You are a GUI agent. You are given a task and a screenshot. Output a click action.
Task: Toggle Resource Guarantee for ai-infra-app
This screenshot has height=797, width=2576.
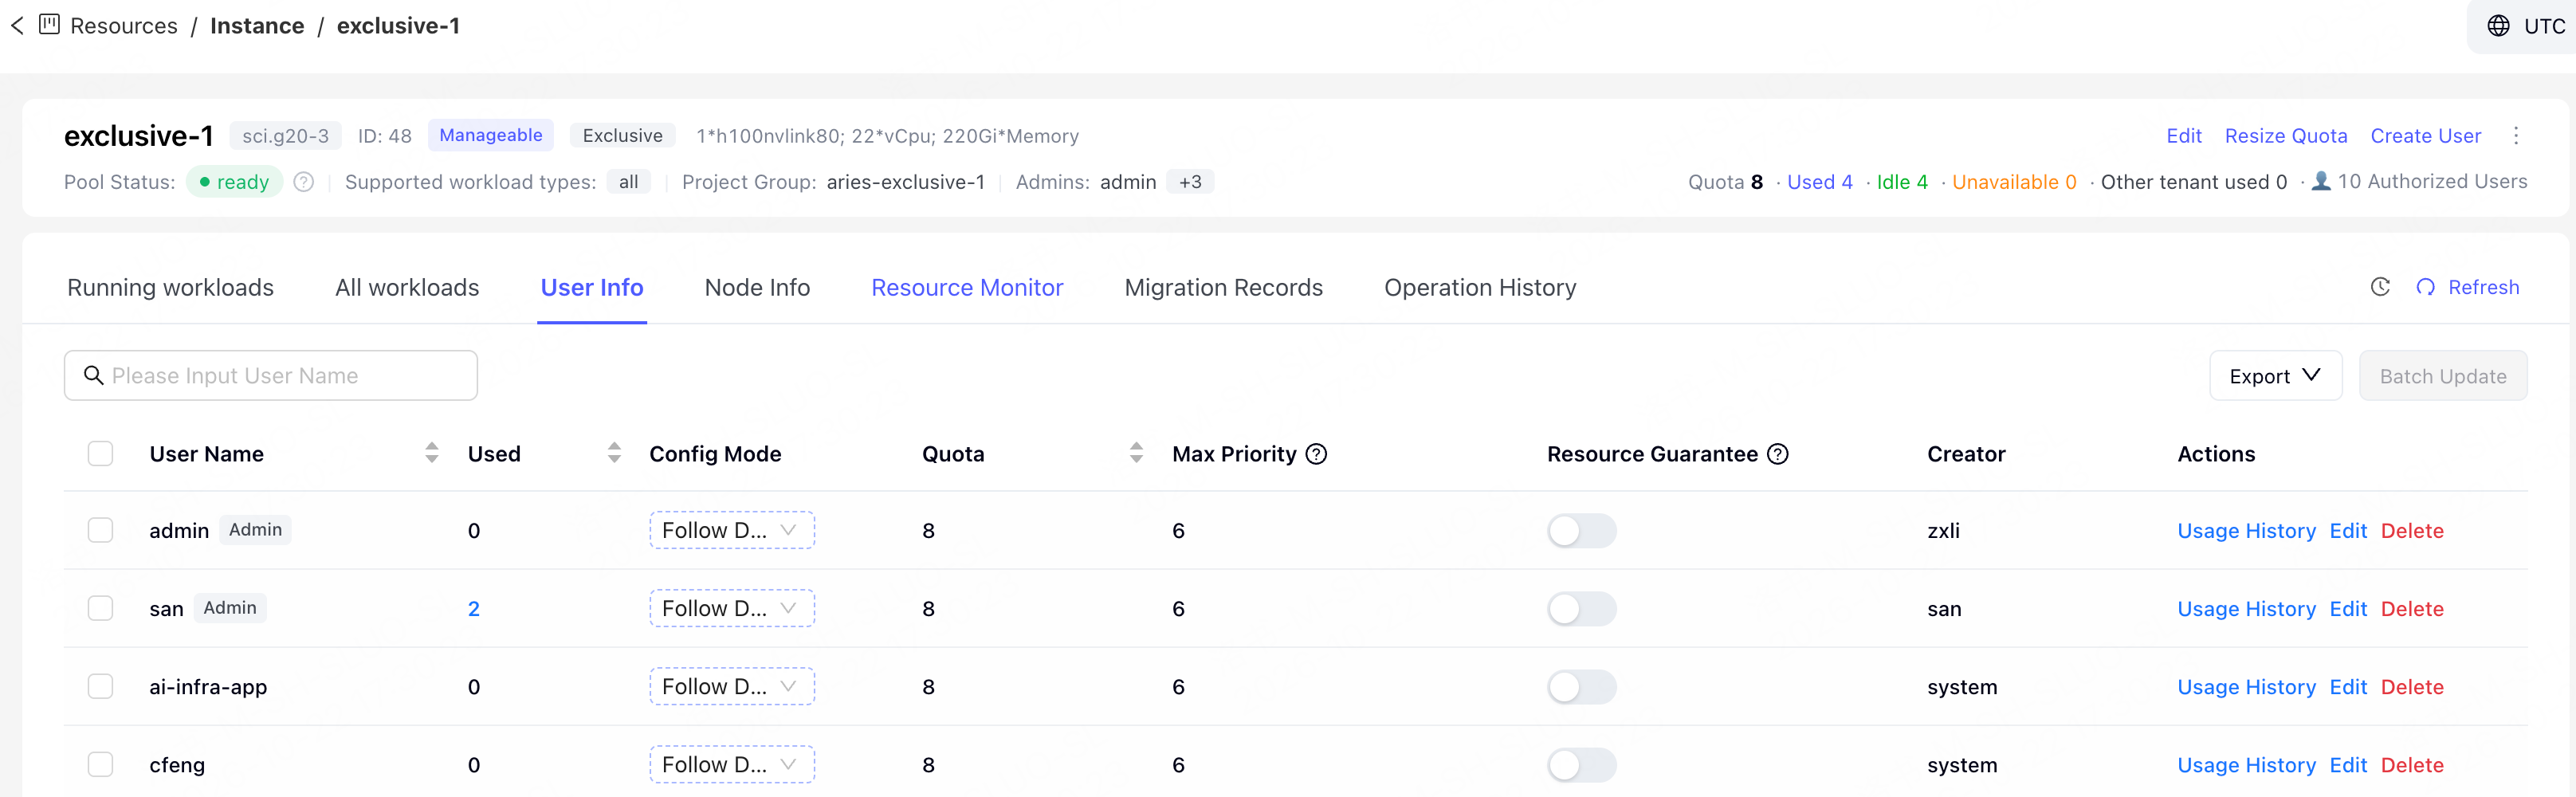(1581, 686)
